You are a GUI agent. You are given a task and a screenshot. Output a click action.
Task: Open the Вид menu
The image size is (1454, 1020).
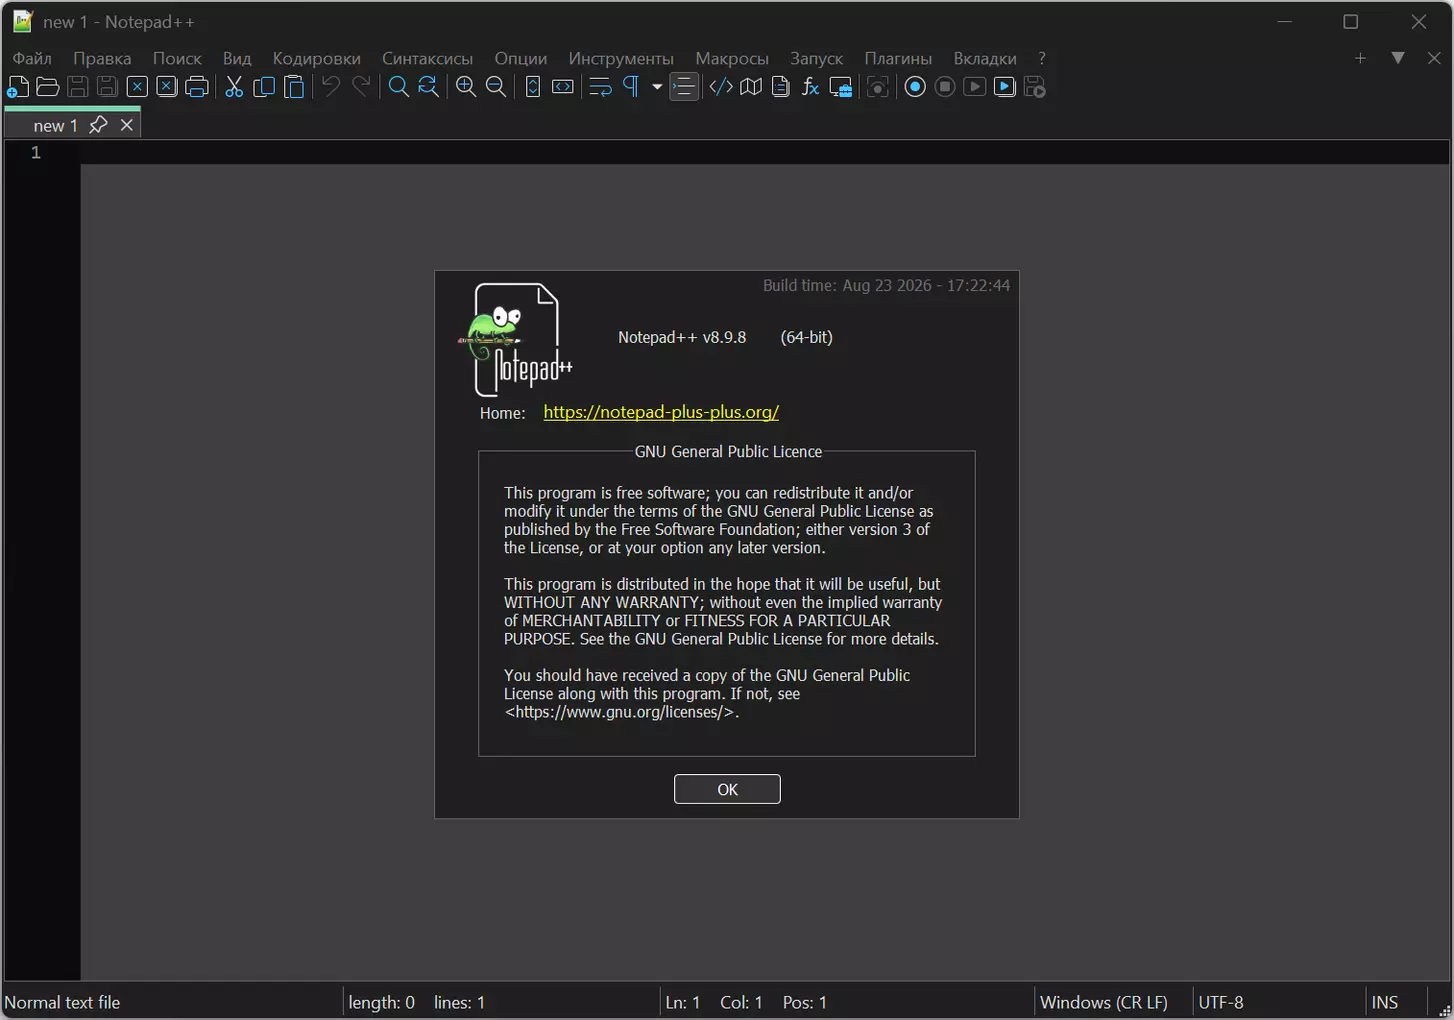click(237, 58)
